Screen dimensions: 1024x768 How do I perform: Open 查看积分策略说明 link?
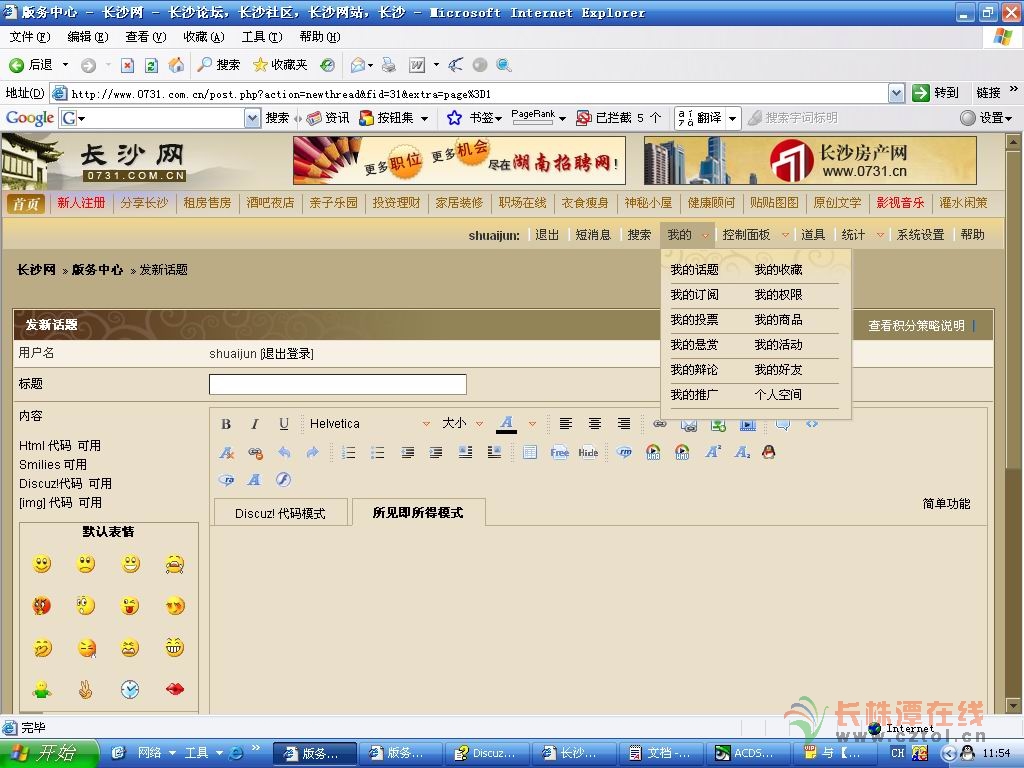[x=916, y=326]
